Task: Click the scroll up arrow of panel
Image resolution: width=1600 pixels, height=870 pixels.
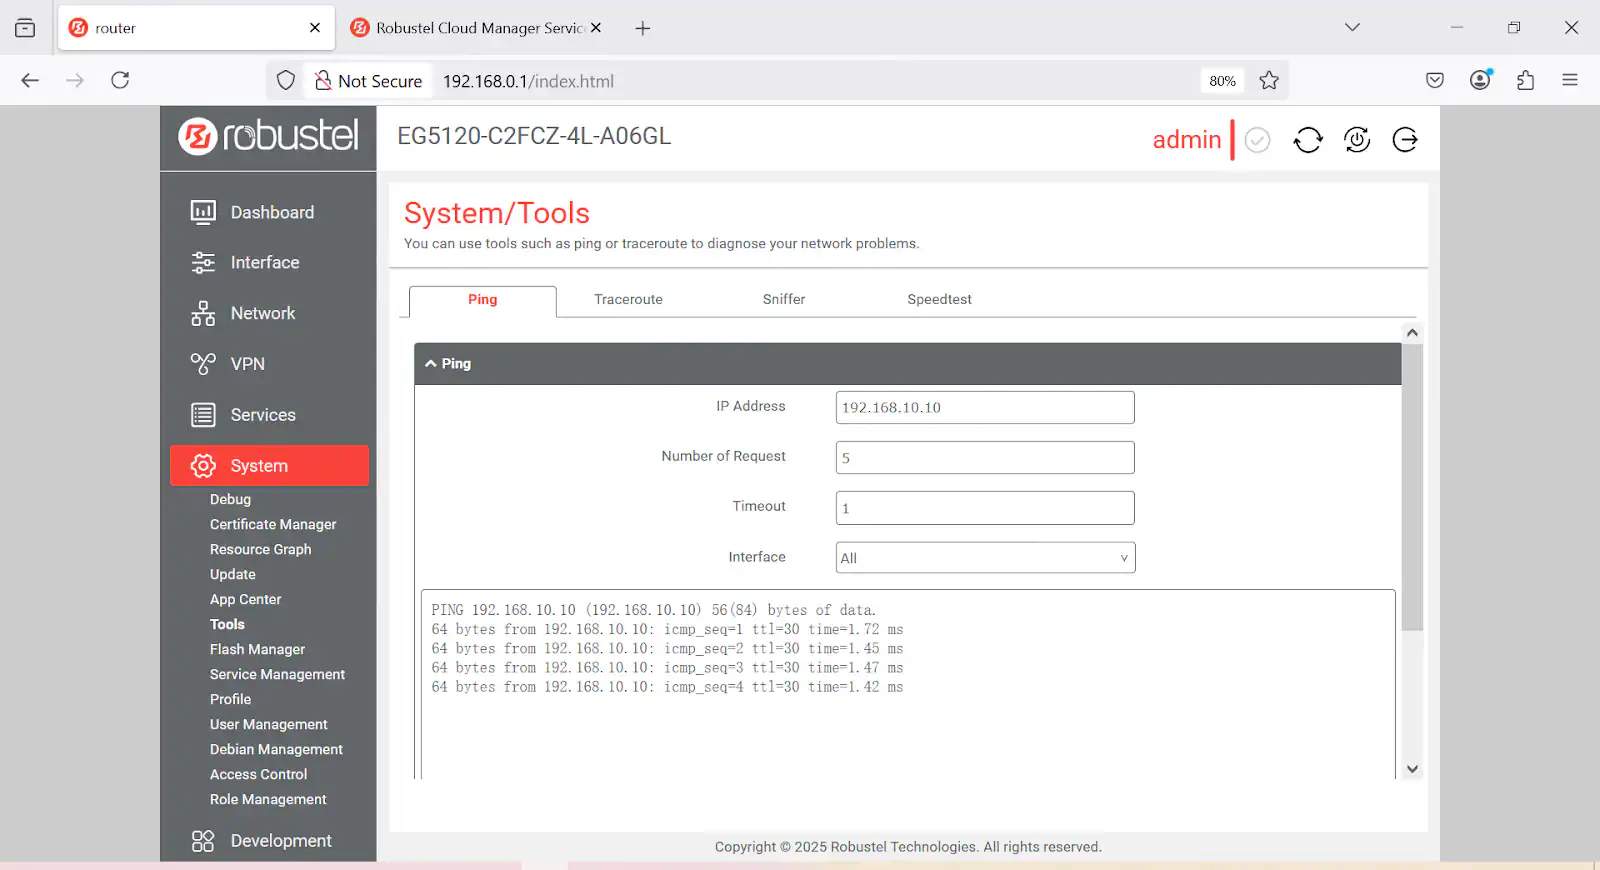Action: (1412, 333)
